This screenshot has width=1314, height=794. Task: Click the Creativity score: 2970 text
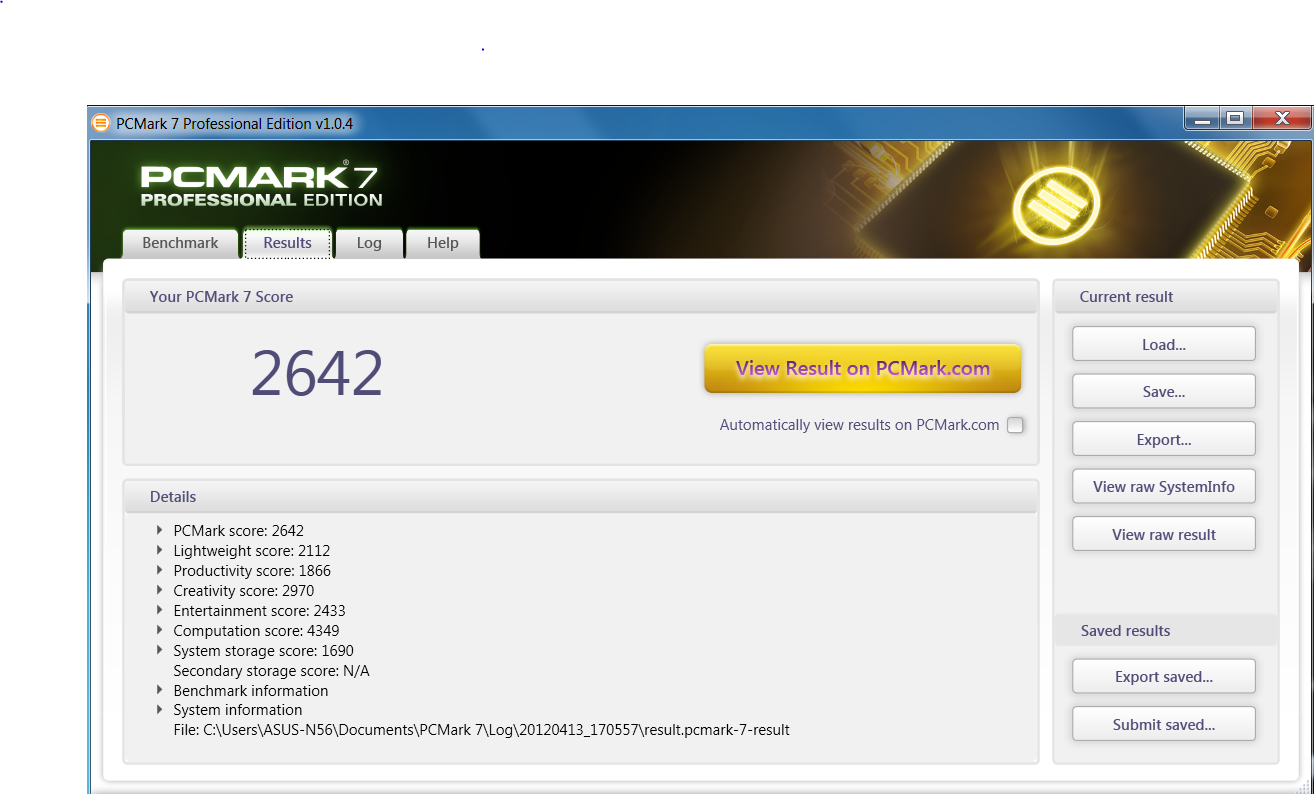pyautogui.click(x=243, y=591)
